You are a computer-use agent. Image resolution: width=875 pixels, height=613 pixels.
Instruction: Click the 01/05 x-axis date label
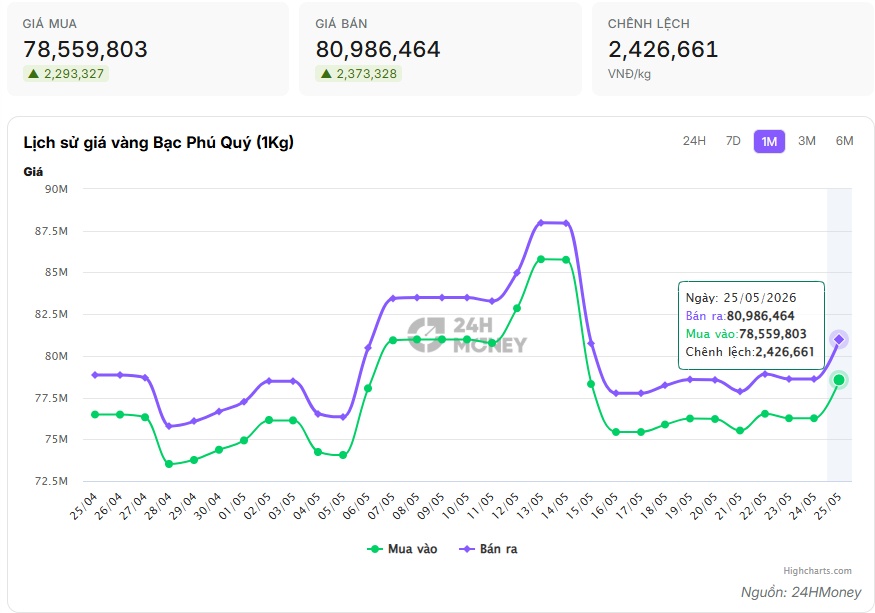232,506
